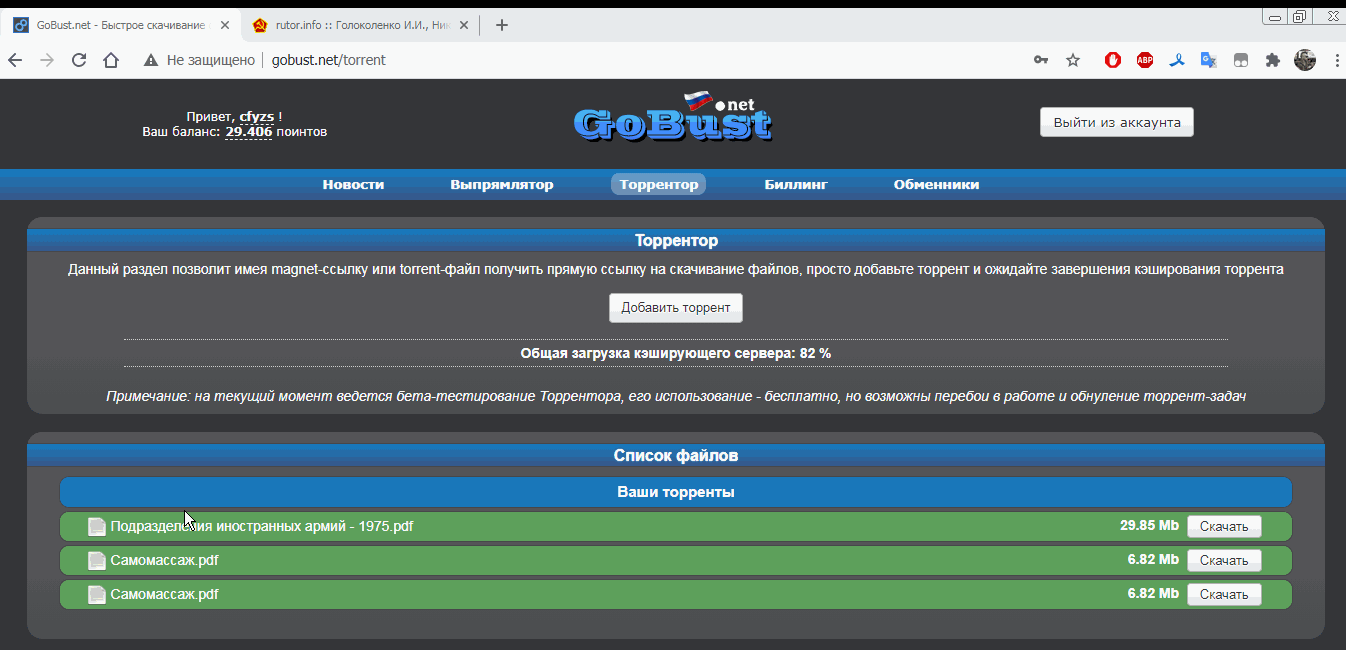Open the ABP Adblock Plus extension icon
The width and height of the screenshot is (1346, 650).
coord(1145,60)
